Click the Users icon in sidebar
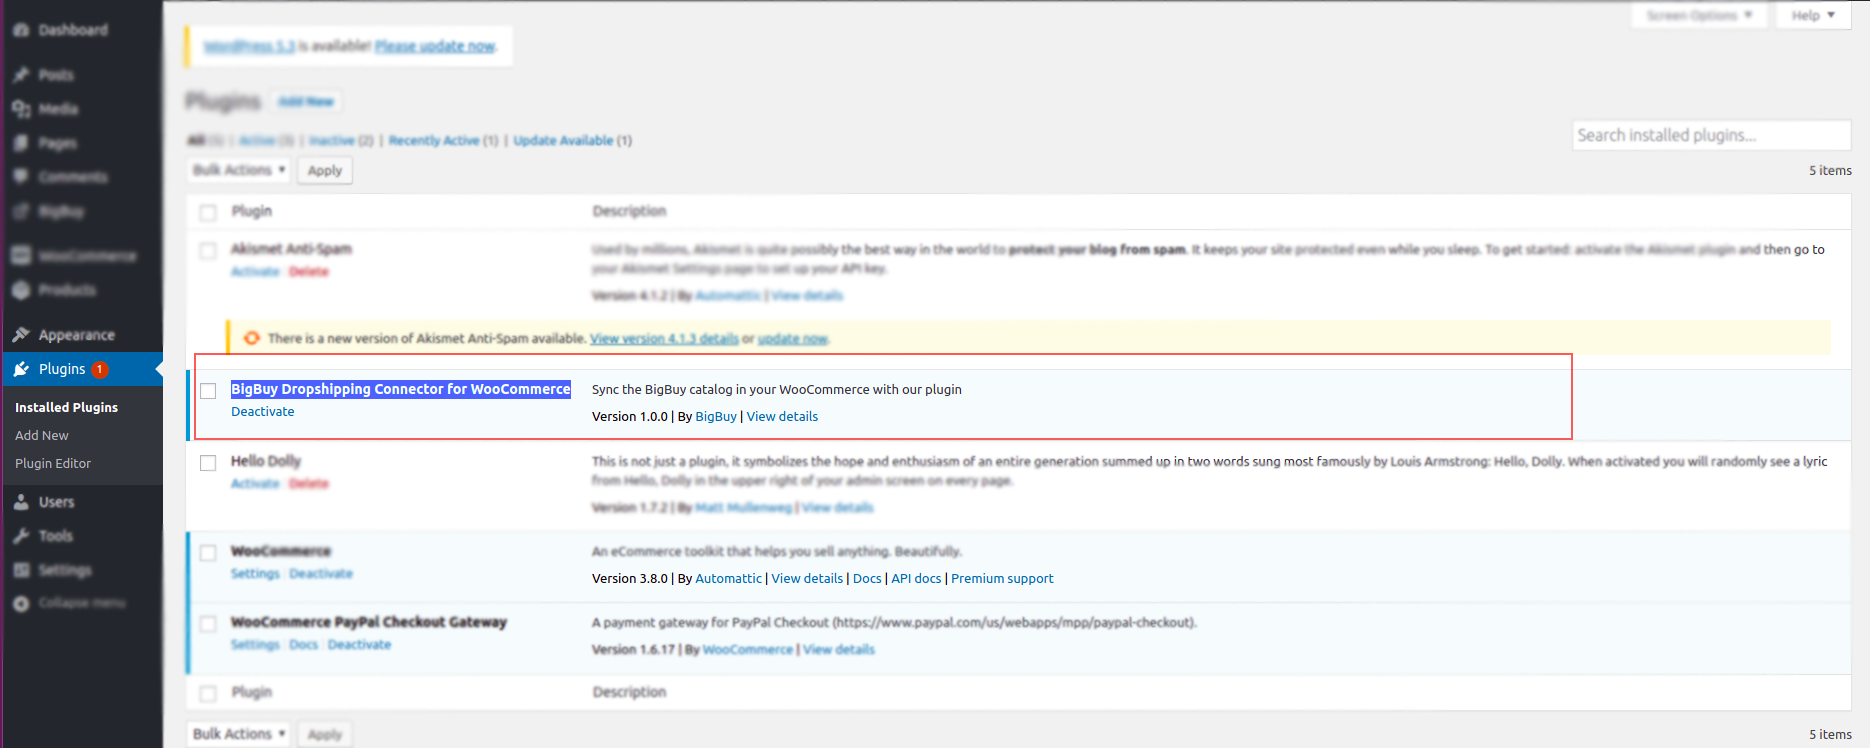The width and height of the screenshot is (1870, 748). (21, 502)
